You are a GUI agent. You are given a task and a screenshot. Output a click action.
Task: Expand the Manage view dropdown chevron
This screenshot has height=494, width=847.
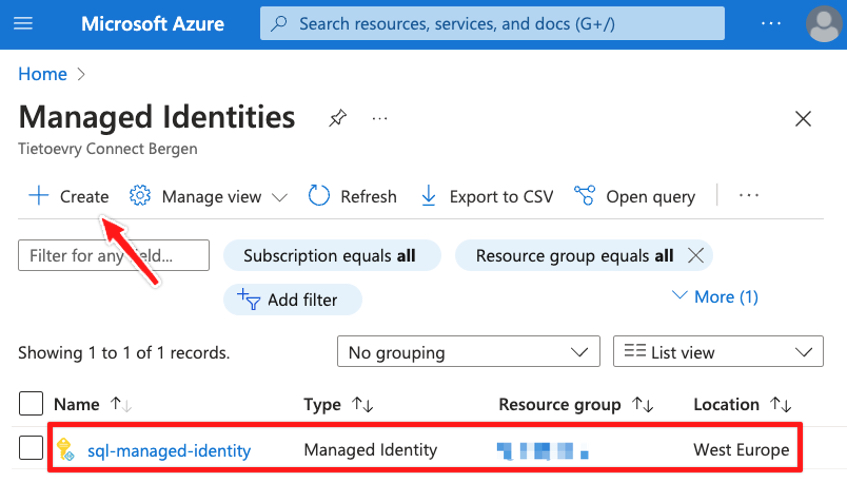click(279, 198)
